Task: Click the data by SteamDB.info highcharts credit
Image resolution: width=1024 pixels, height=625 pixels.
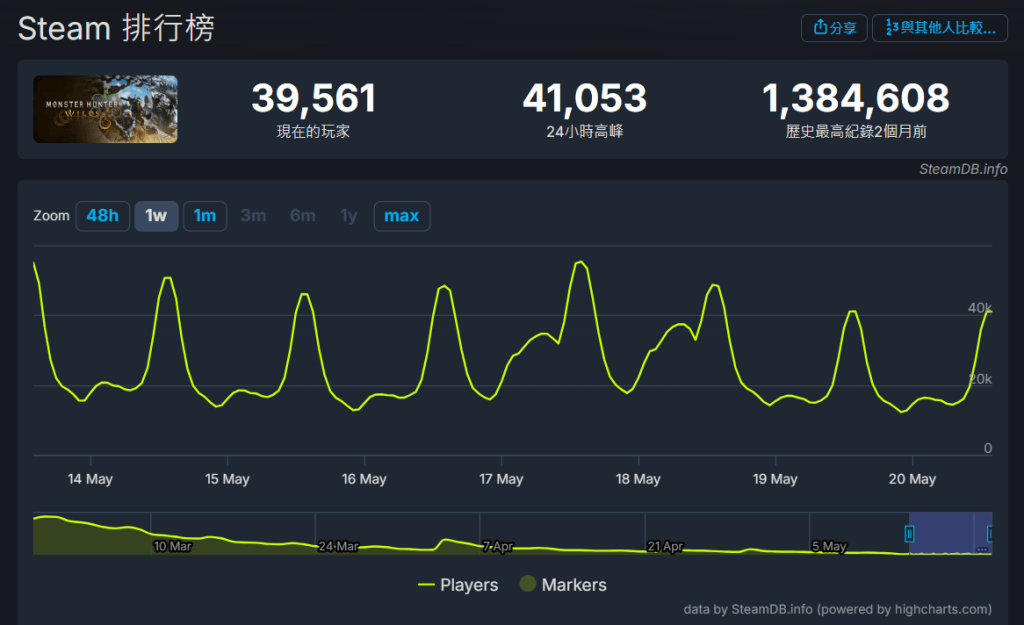Action: (837, 609)
